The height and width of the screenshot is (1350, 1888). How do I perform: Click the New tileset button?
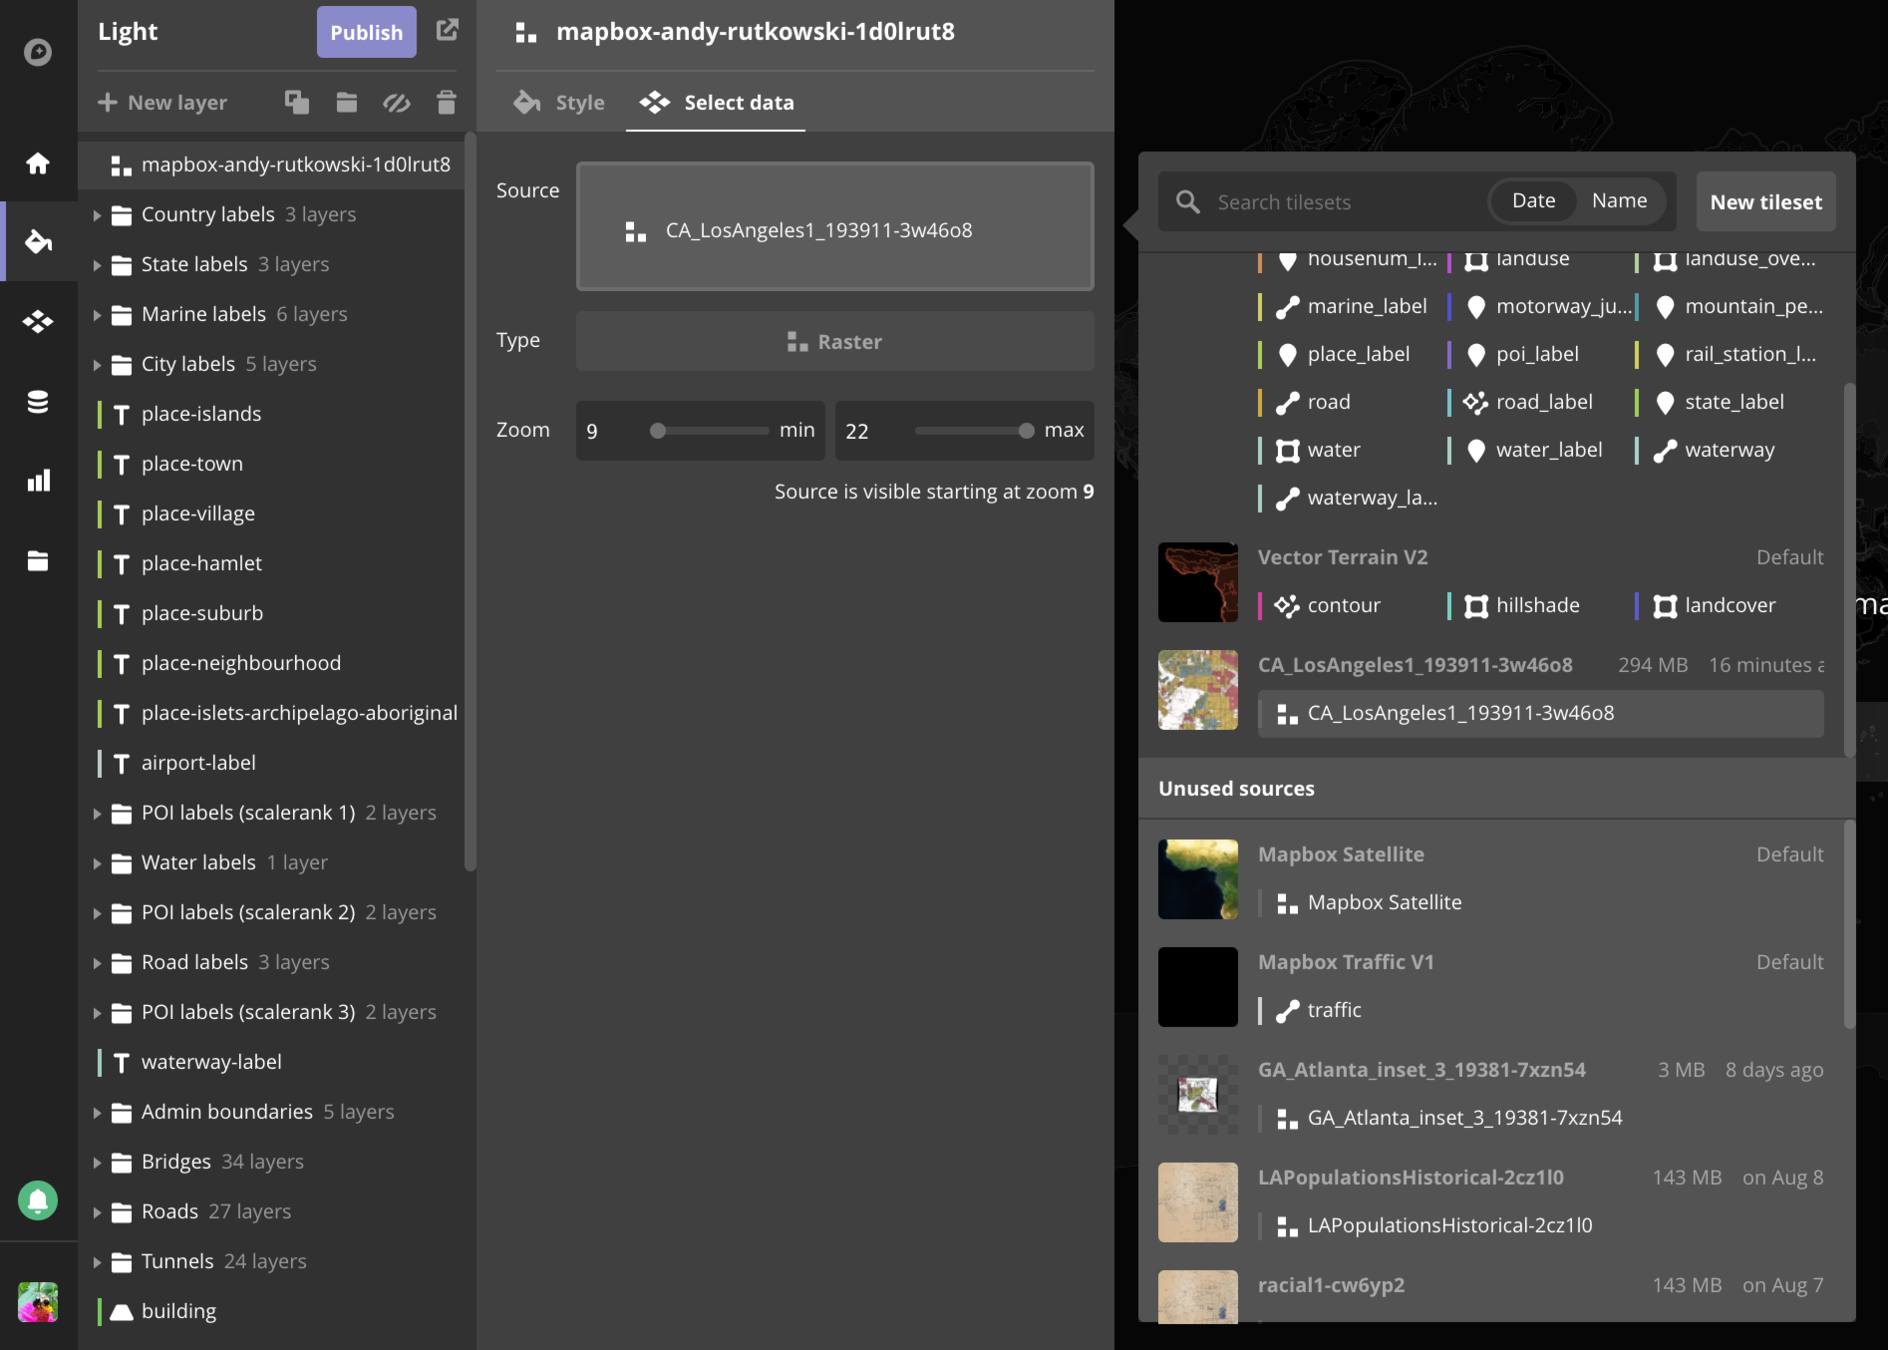point(1765,202)
